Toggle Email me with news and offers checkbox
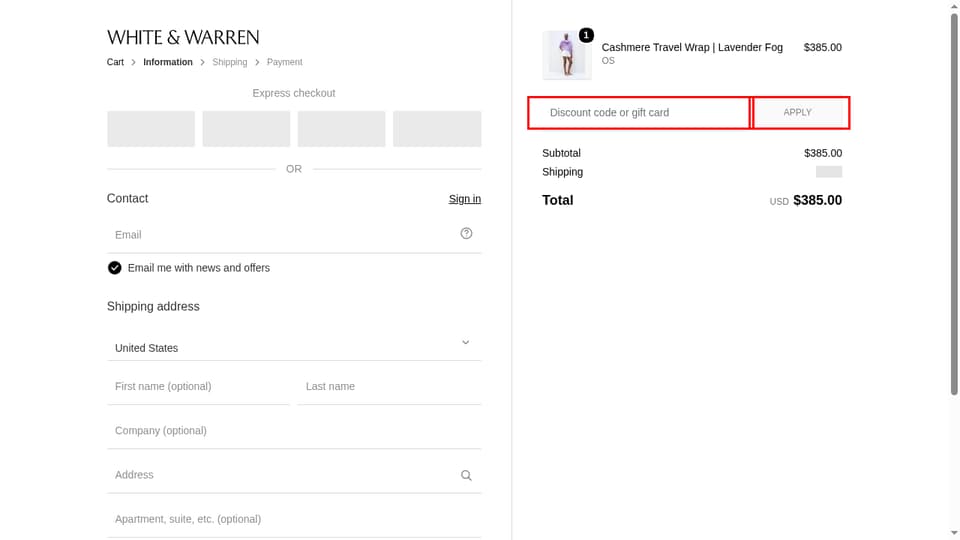Viewport: 960px width, 540px height. 114,268
